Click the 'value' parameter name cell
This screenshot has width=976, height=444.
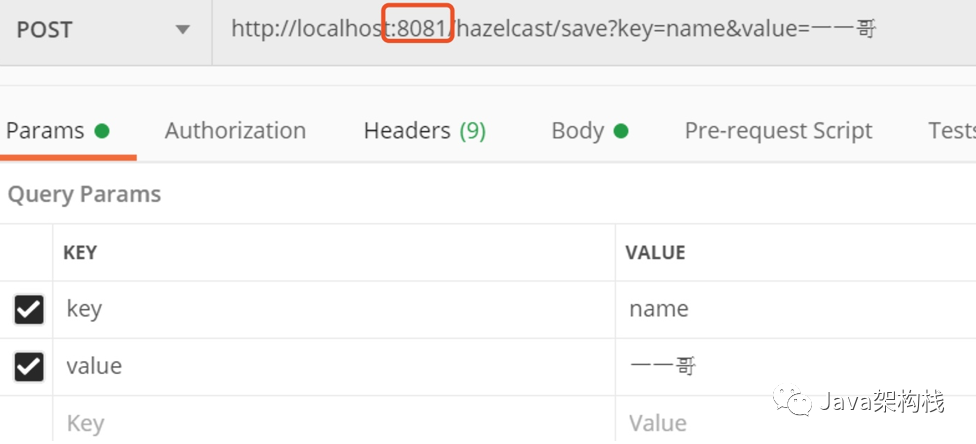tap(334, 367)
